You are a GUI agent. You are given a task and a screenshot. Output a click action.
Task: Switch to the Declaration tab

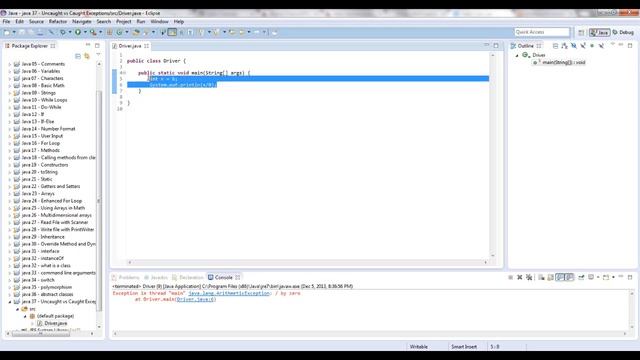188,278
